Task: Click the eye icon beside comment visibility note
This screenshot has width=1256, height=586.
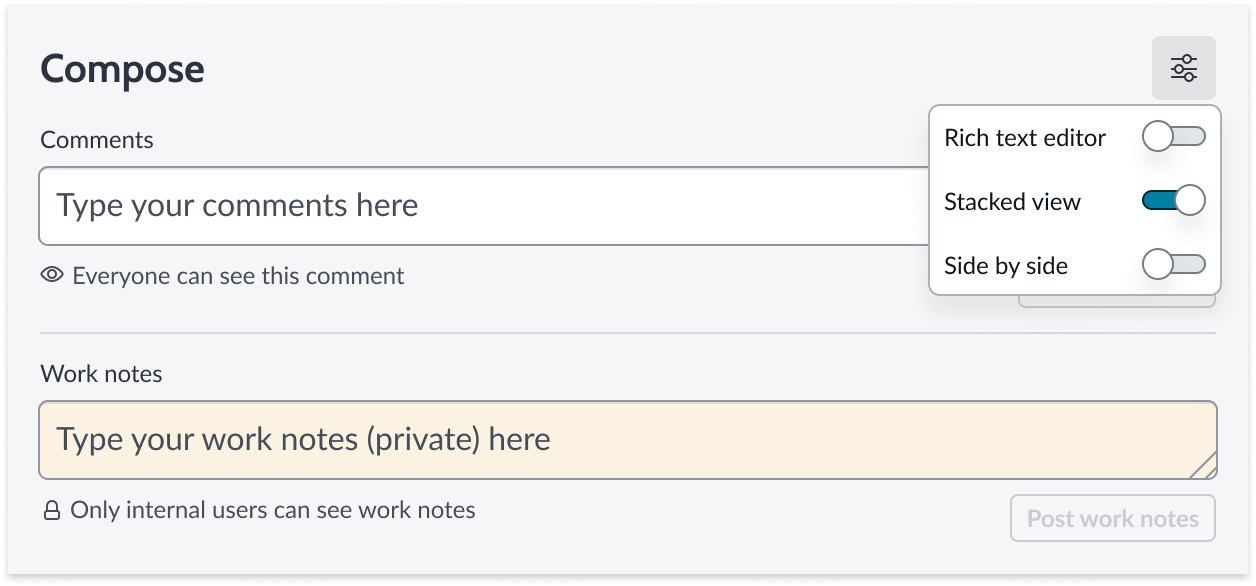Action: pos(52,275)
